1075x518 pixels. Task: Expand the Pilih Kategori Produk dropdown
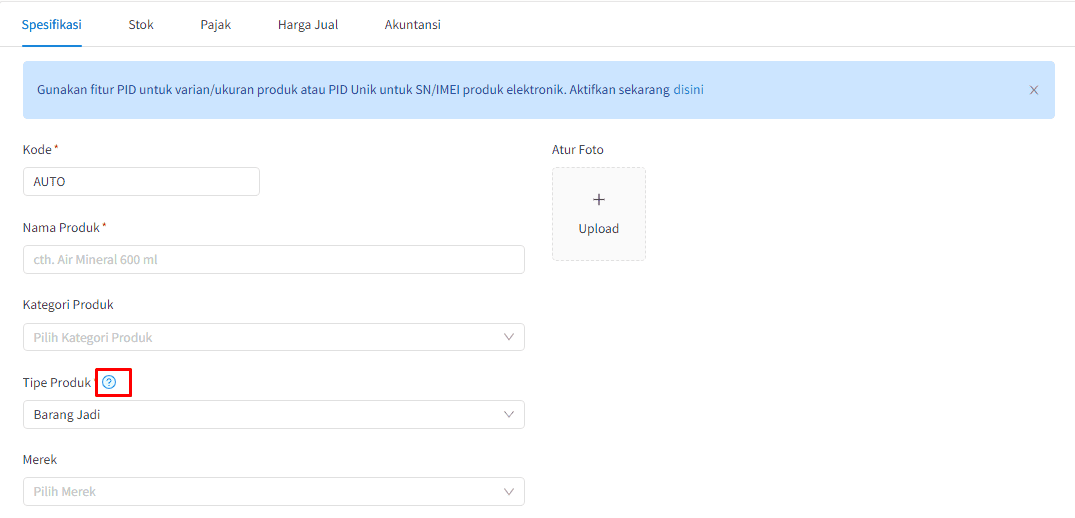click(274, 337)
